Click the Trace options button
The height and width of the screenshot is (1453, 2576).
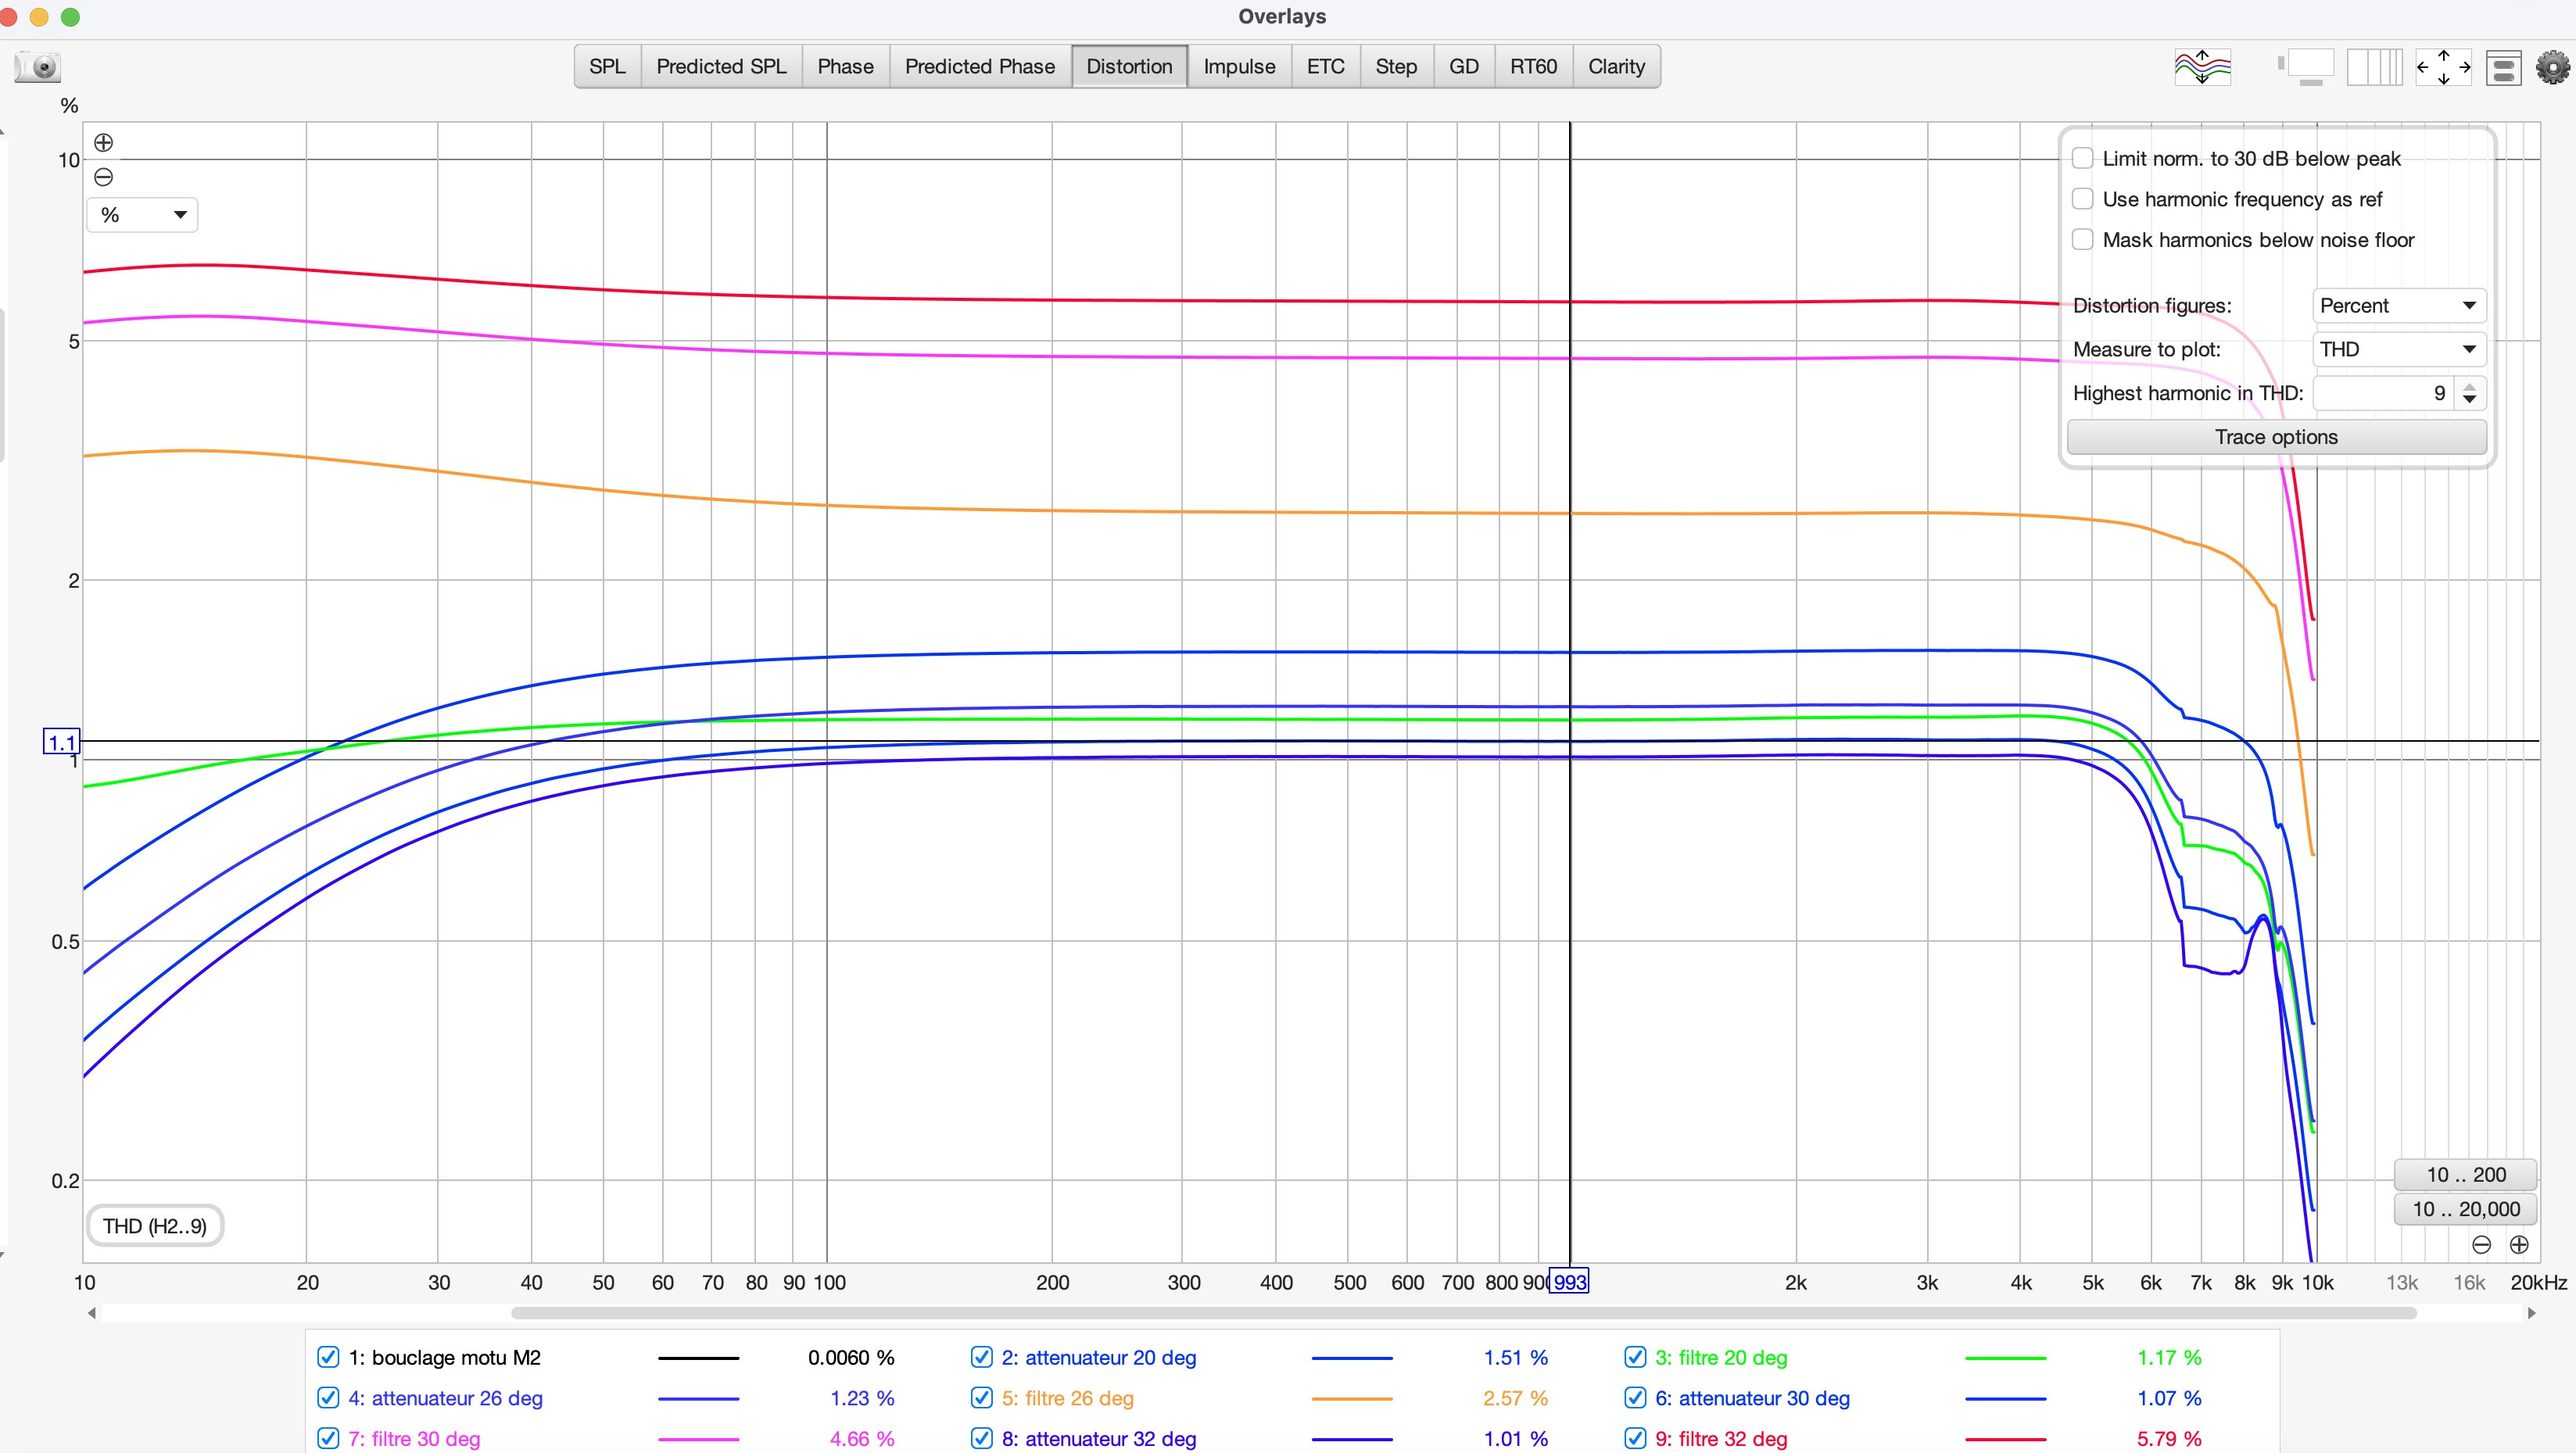[2275, 437]
